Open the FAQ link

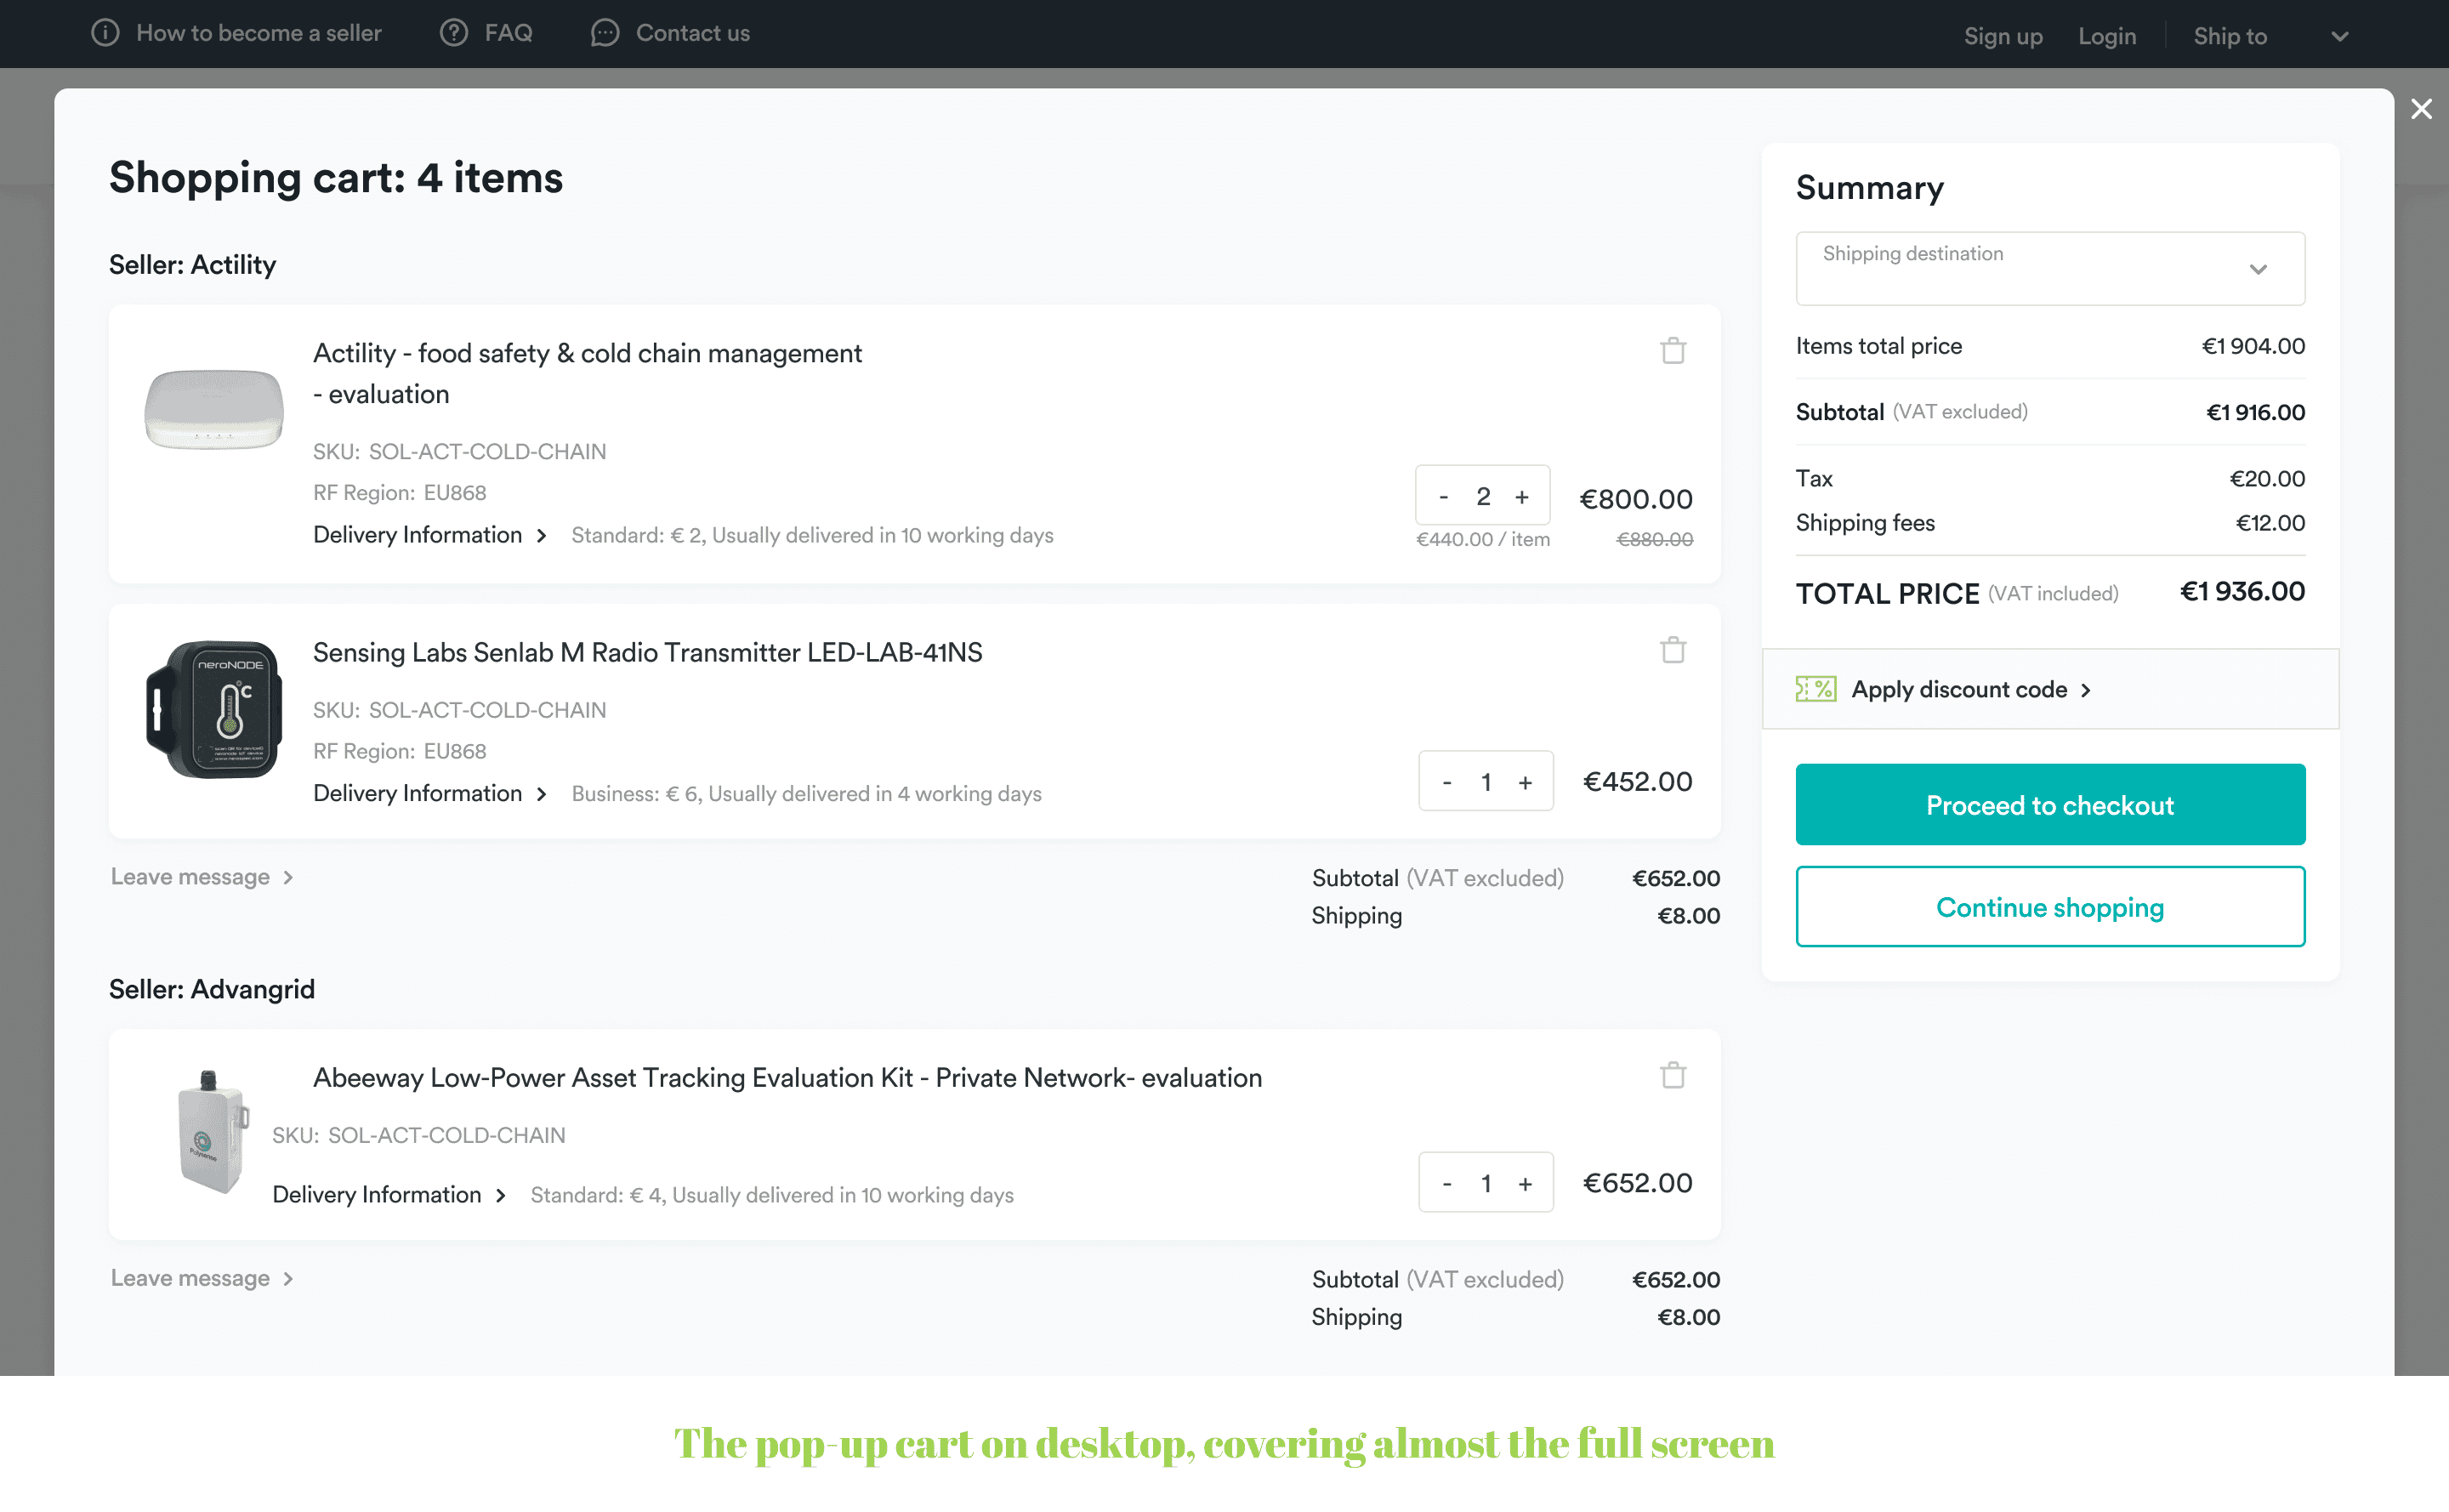point(508,33)
